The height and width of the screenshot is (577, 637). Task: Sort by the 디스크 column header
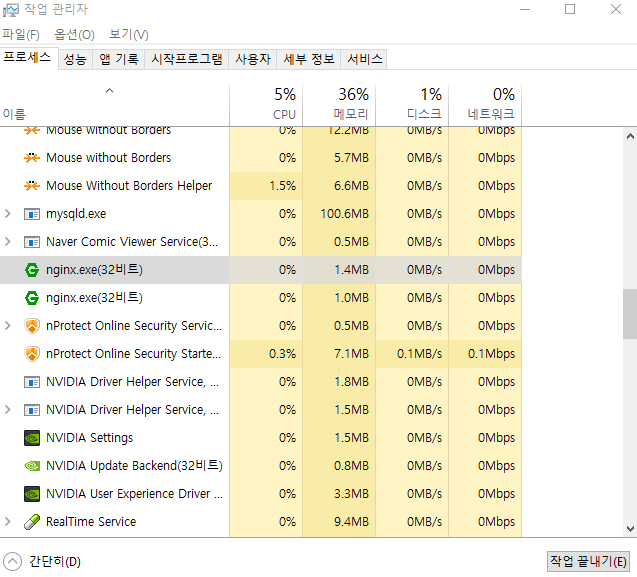pyautogui.click(x=412, y=106)
